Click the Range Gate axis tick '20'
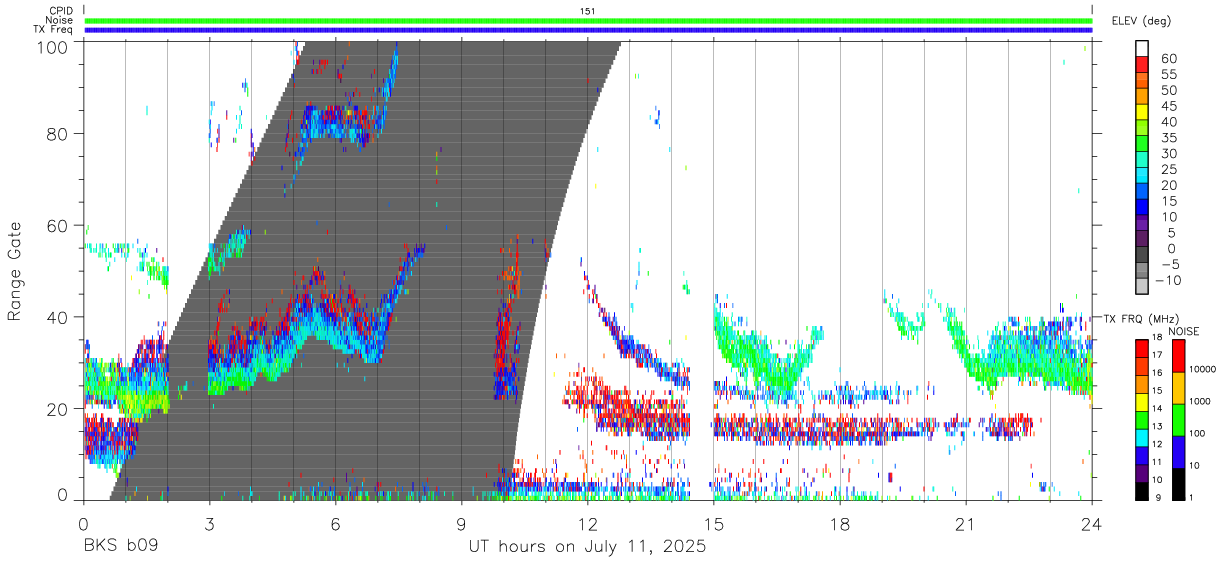This screenshot has height=567, width=1228. coord(56,409)
